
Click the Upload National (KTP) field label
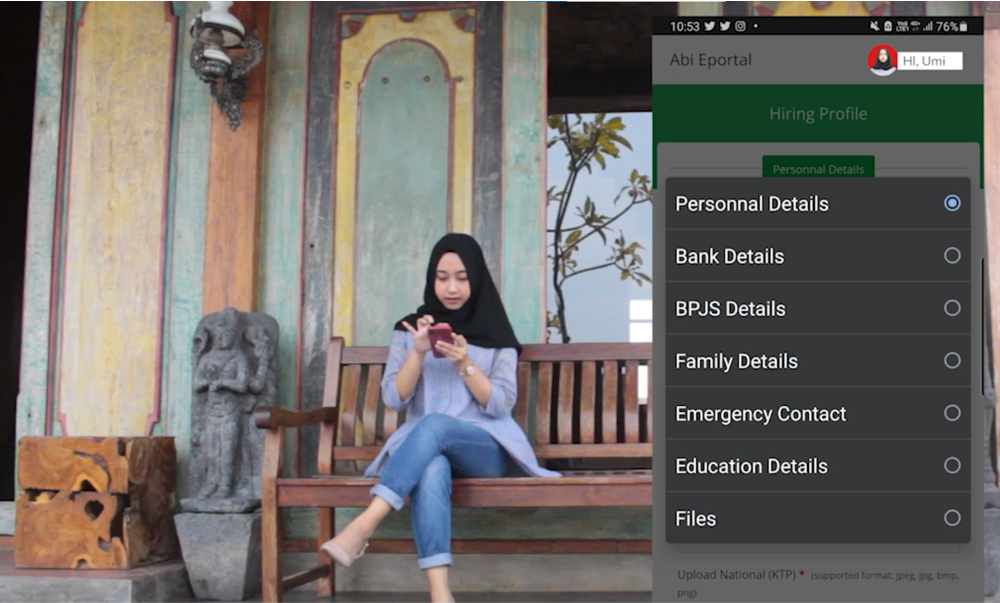(x=739, y=575)
